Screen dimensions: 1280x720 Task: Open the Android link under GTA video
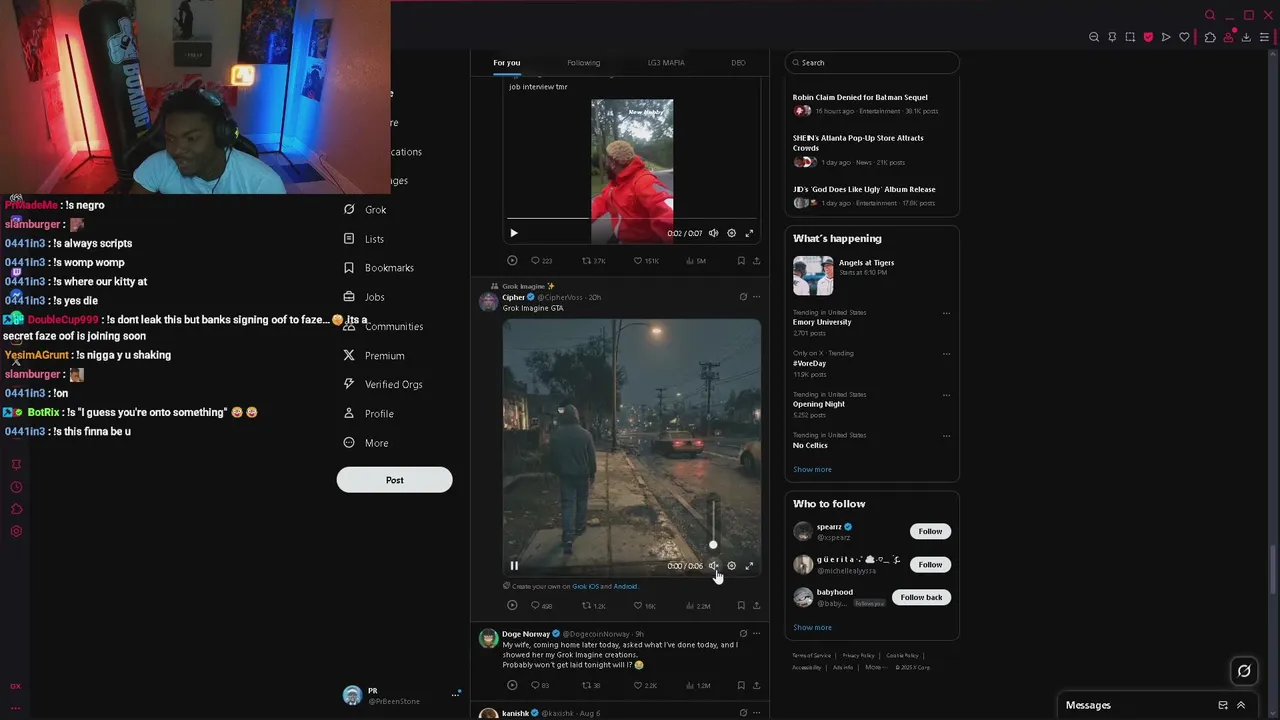625,587
